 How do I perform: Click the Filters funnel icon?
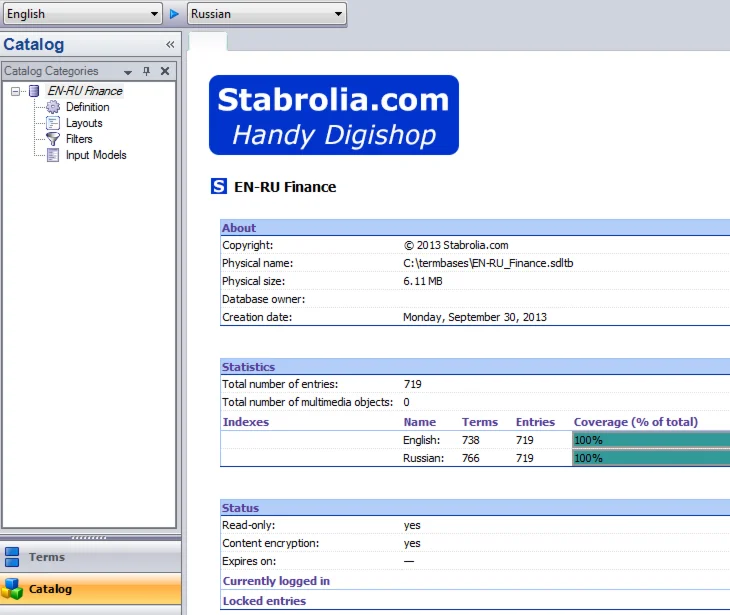point(53,139)
